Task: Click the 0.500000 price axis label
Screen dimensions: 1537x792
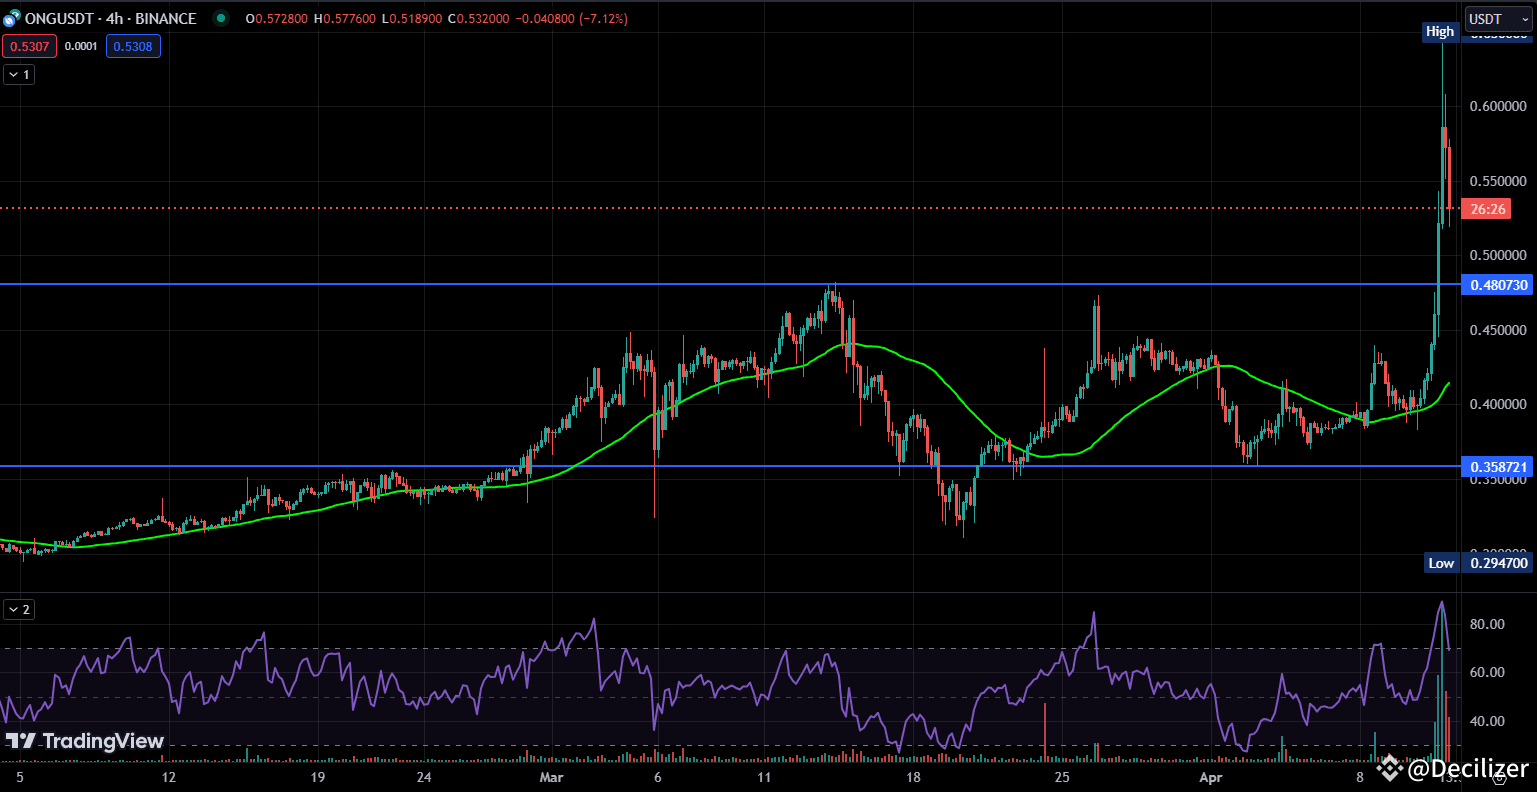Action: pos(1497,255)
